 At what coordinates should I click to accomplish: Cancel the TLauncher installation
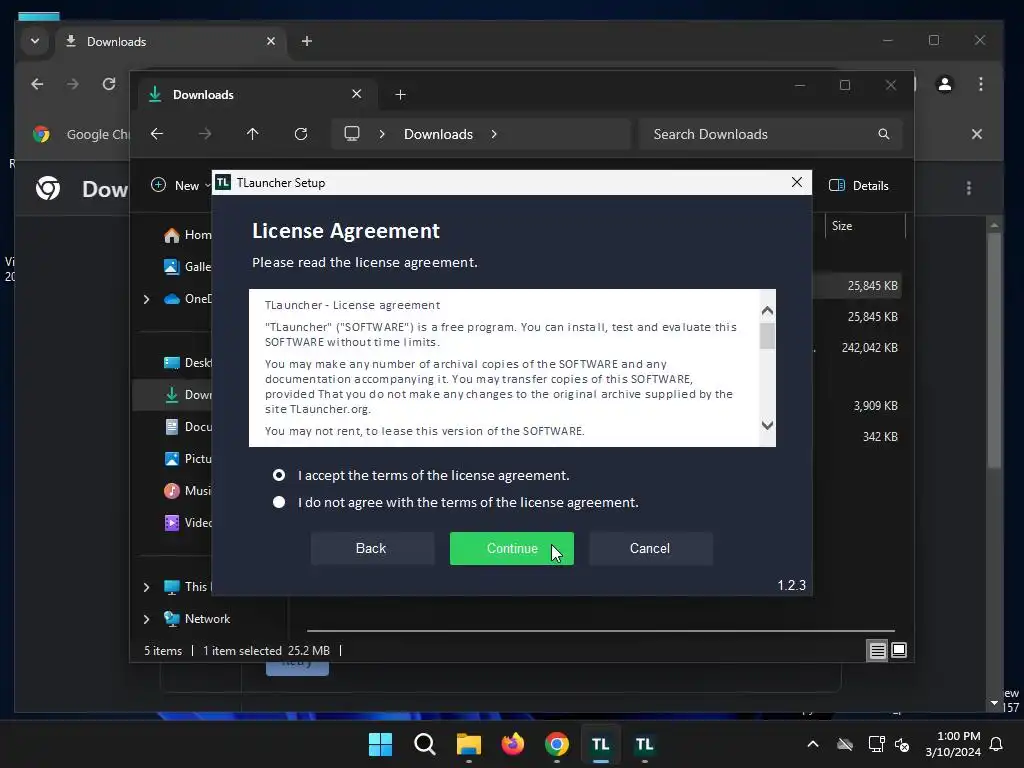pyautogui.click(x=650, y=549)
